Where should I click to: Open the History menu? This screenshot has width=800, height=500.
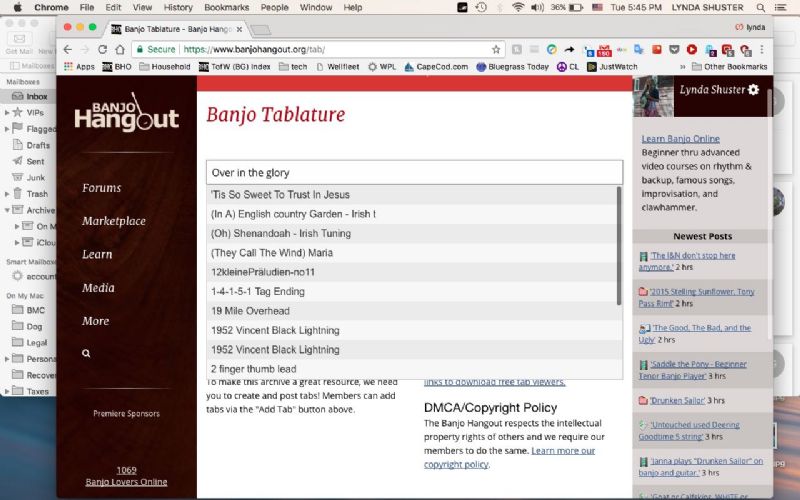[x=178, y=8]
